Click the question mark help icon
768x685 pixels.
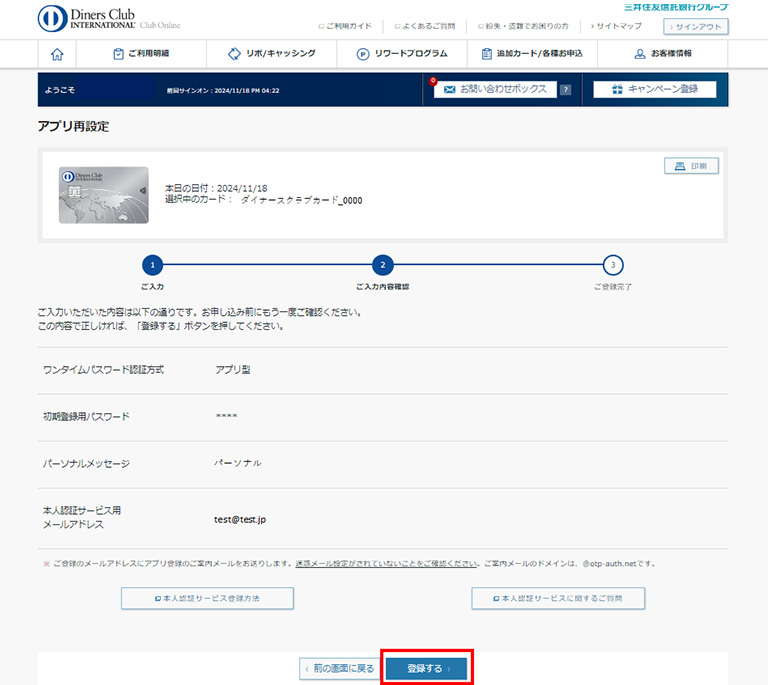[x=565, y=89]
